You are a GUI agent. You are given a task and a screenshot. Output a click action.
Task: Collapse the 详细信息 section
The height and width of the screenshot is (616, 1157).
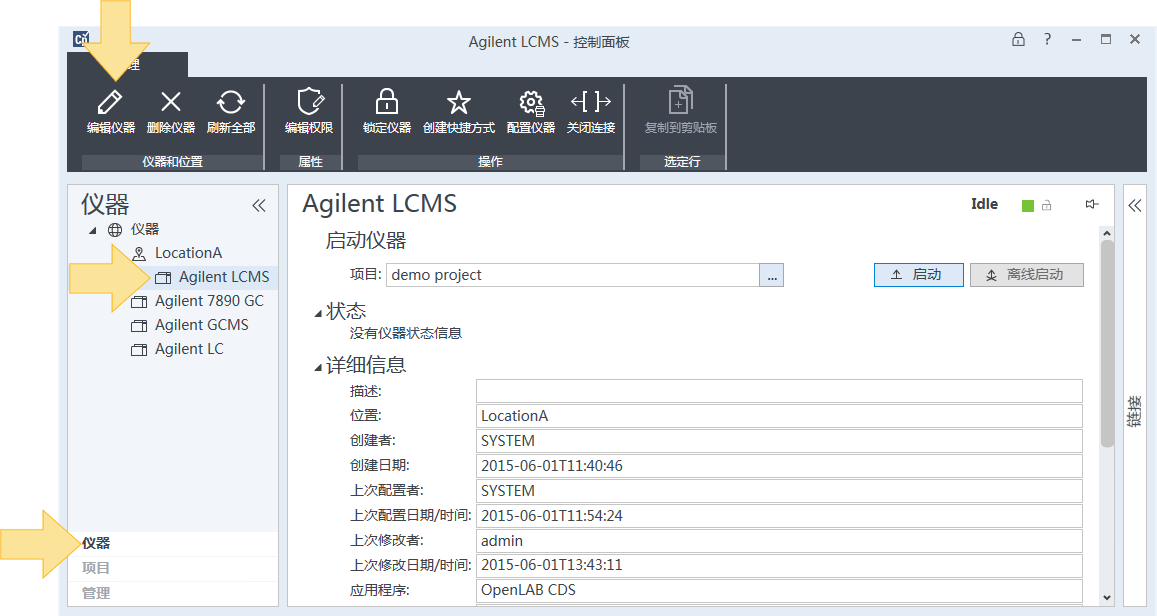pyautogui.click(x=319, y=367)
